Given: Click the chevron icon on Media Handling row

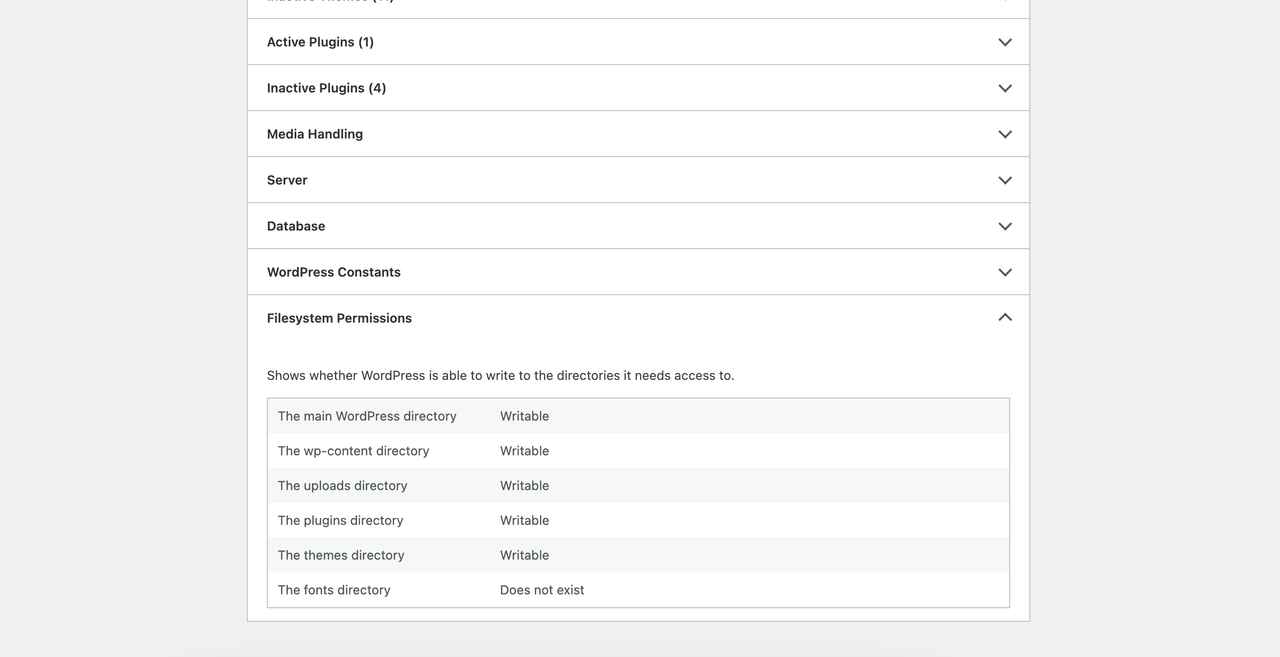Looking at the screenshot, I should click(x=1005, y=134).
